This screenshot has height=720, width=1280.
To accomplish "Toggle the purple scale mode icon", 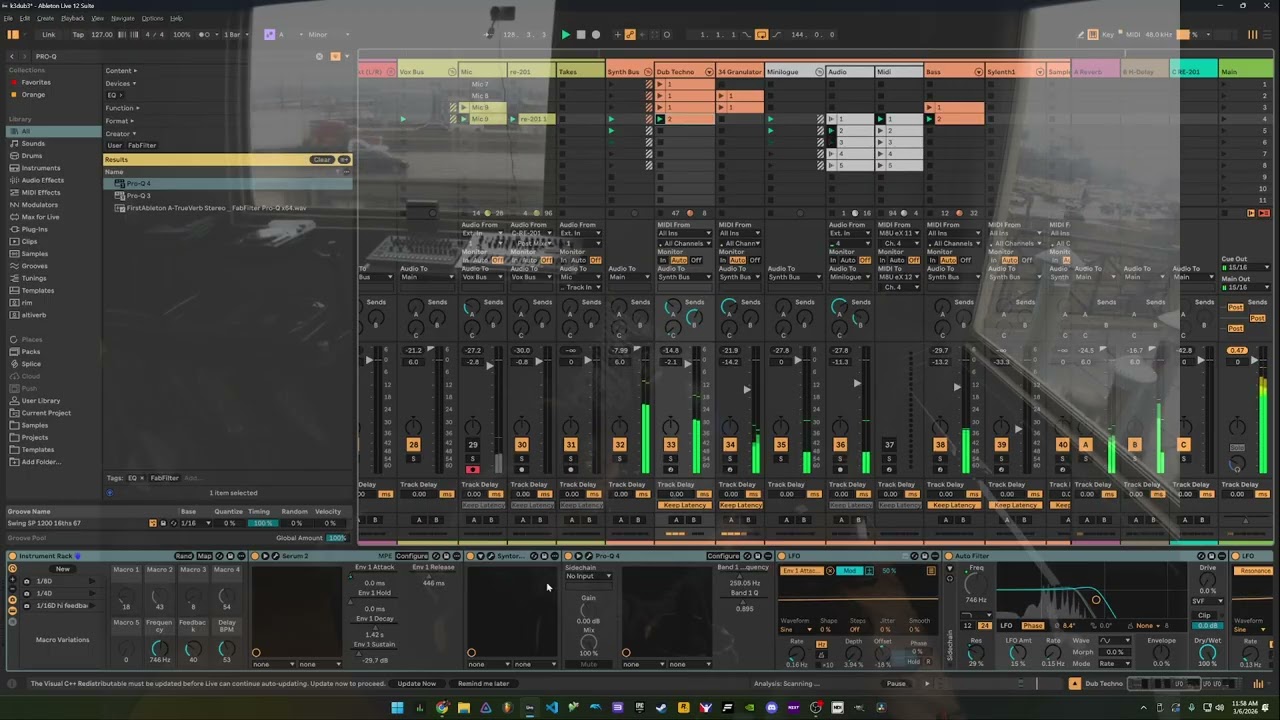I will (x=269, y=34).
